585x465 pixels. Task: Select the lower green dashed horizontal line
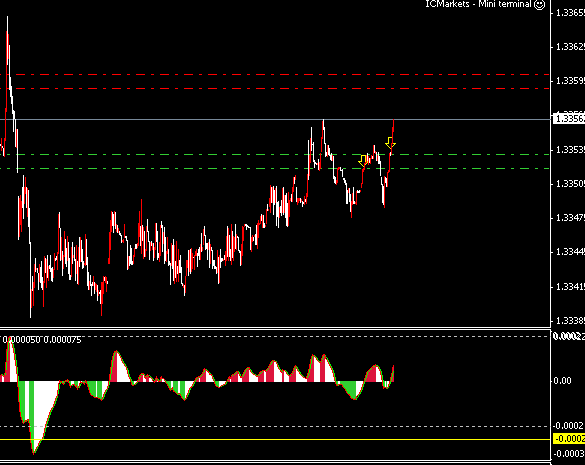pyautogui.click(x=275, y=168)
